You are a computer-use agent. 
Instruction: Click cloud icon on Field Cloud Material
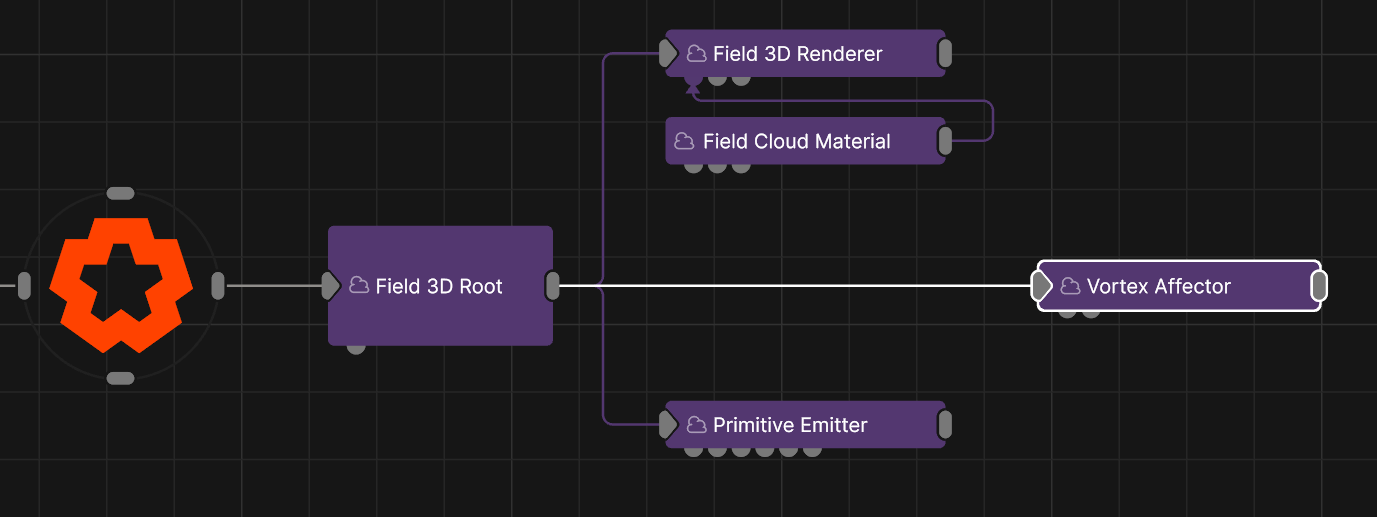pos(685,141)
